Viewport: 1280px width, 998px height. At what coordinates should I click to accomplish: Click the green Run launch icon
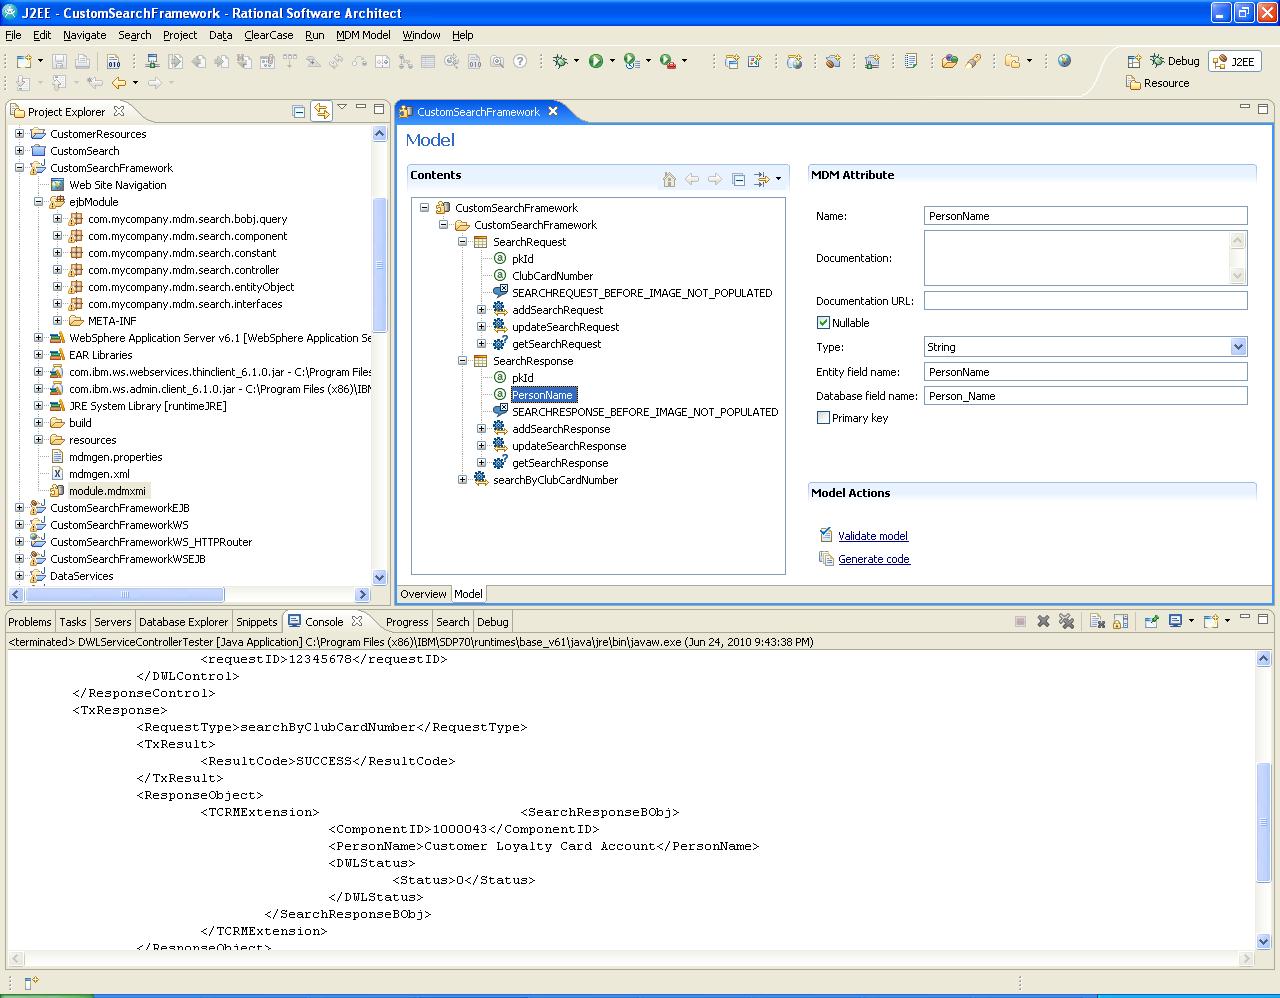click(595, 61)
